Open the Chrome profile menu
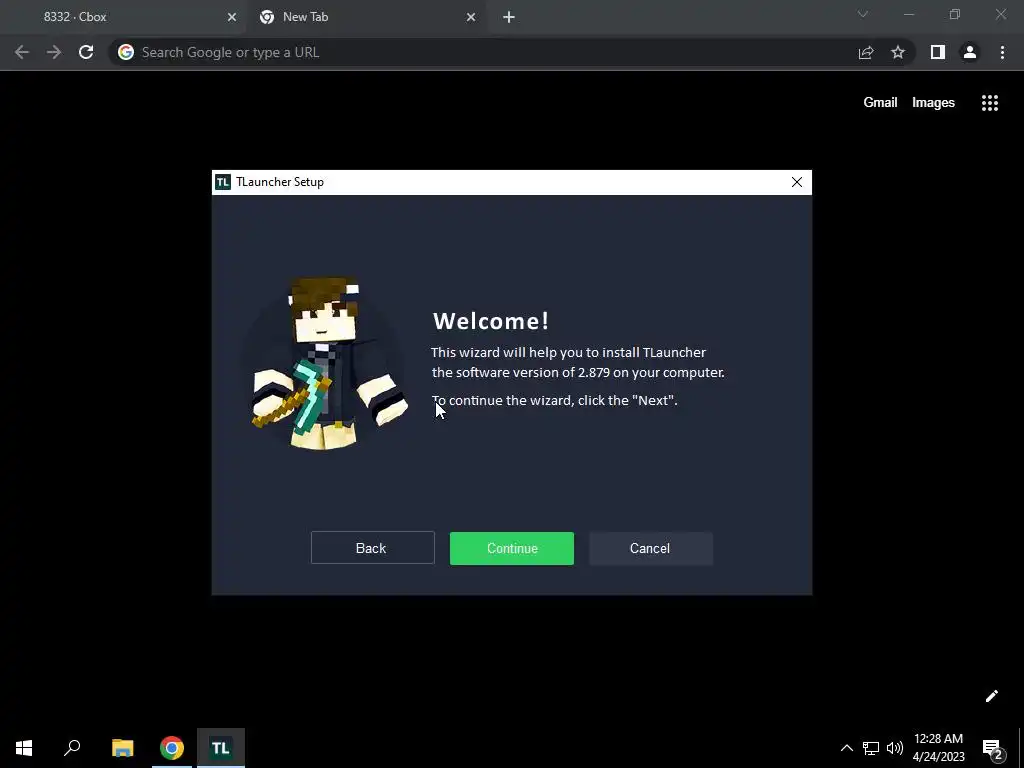Viewport: 1024px width, 768px height. pos(970,52)
